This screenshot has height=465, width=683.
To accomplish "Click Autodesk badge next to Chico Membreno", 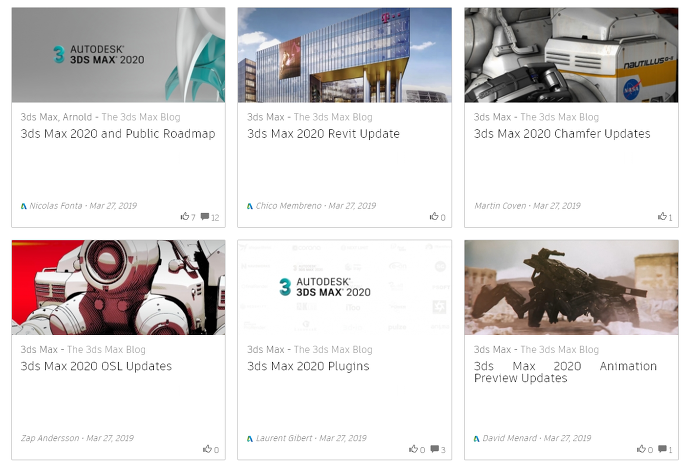I will point(250,206).
